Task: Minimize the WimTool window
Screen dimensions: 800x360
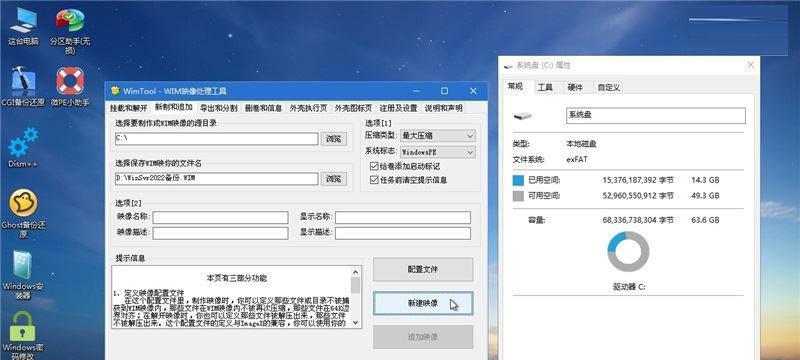Action: coord(416,91)
